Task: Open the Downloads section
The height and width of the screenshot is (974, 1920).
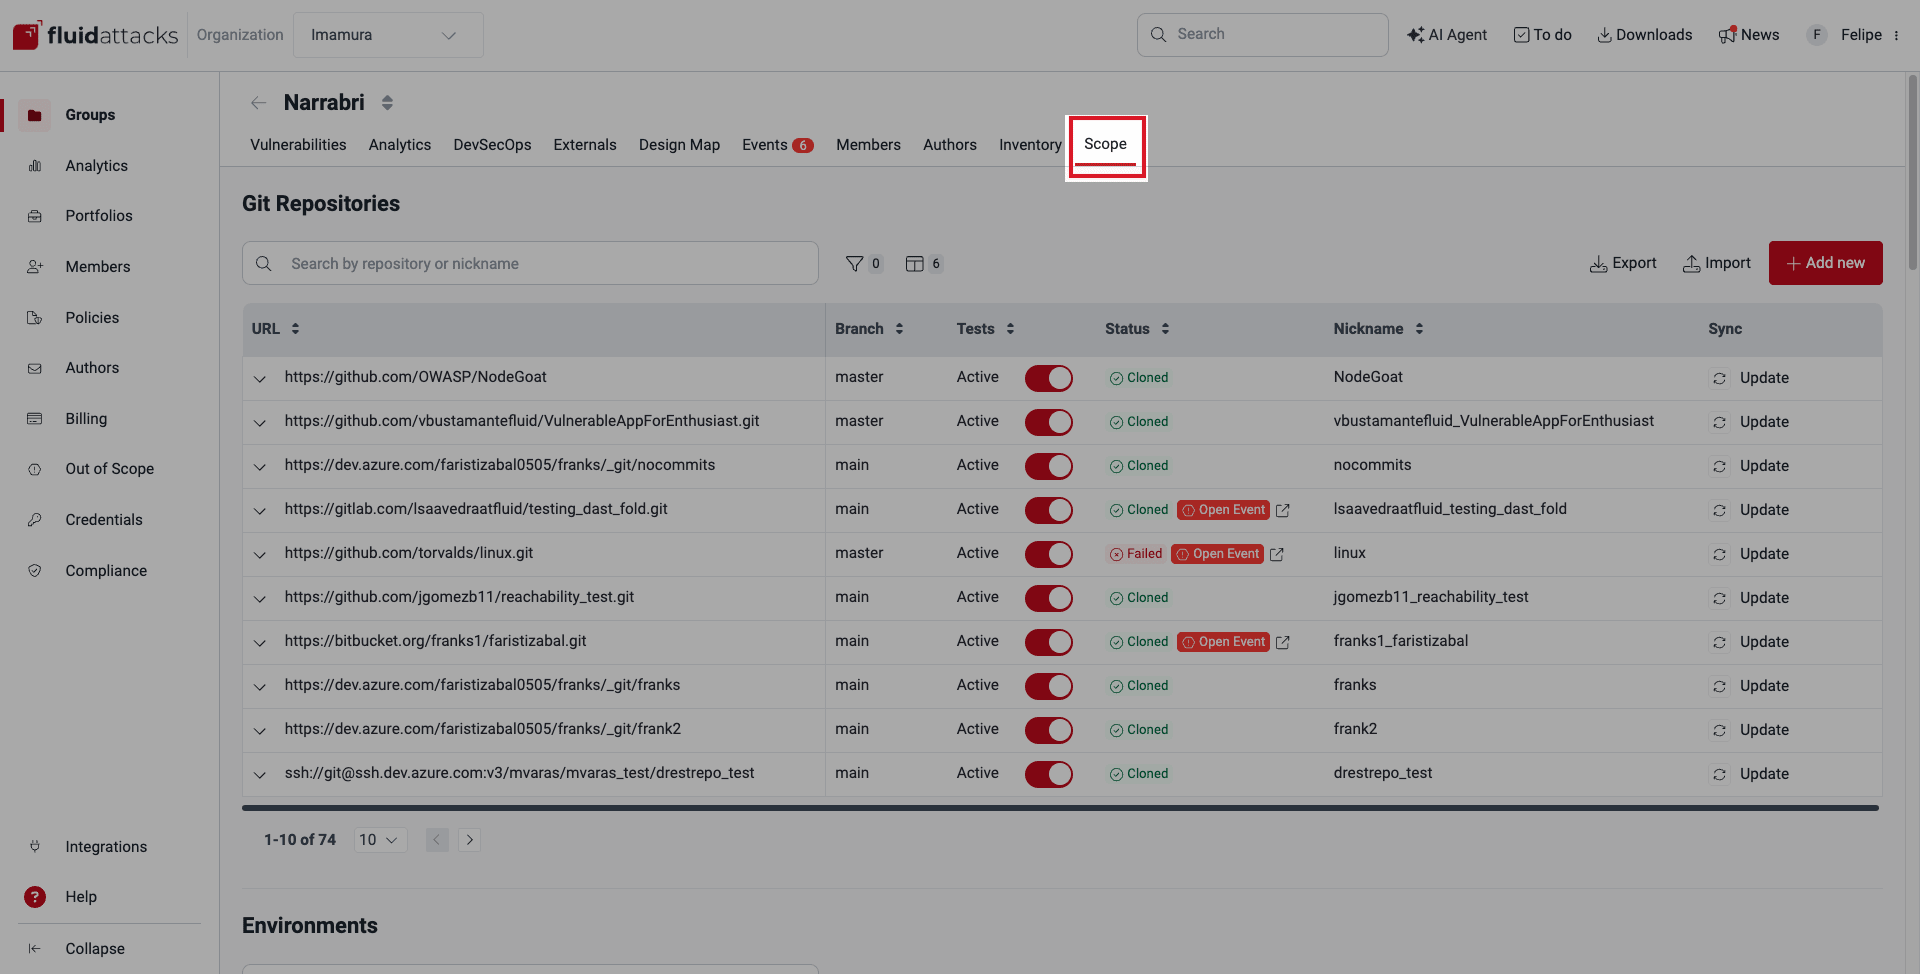Action: pyautogui.click(x=1644, y=34)
